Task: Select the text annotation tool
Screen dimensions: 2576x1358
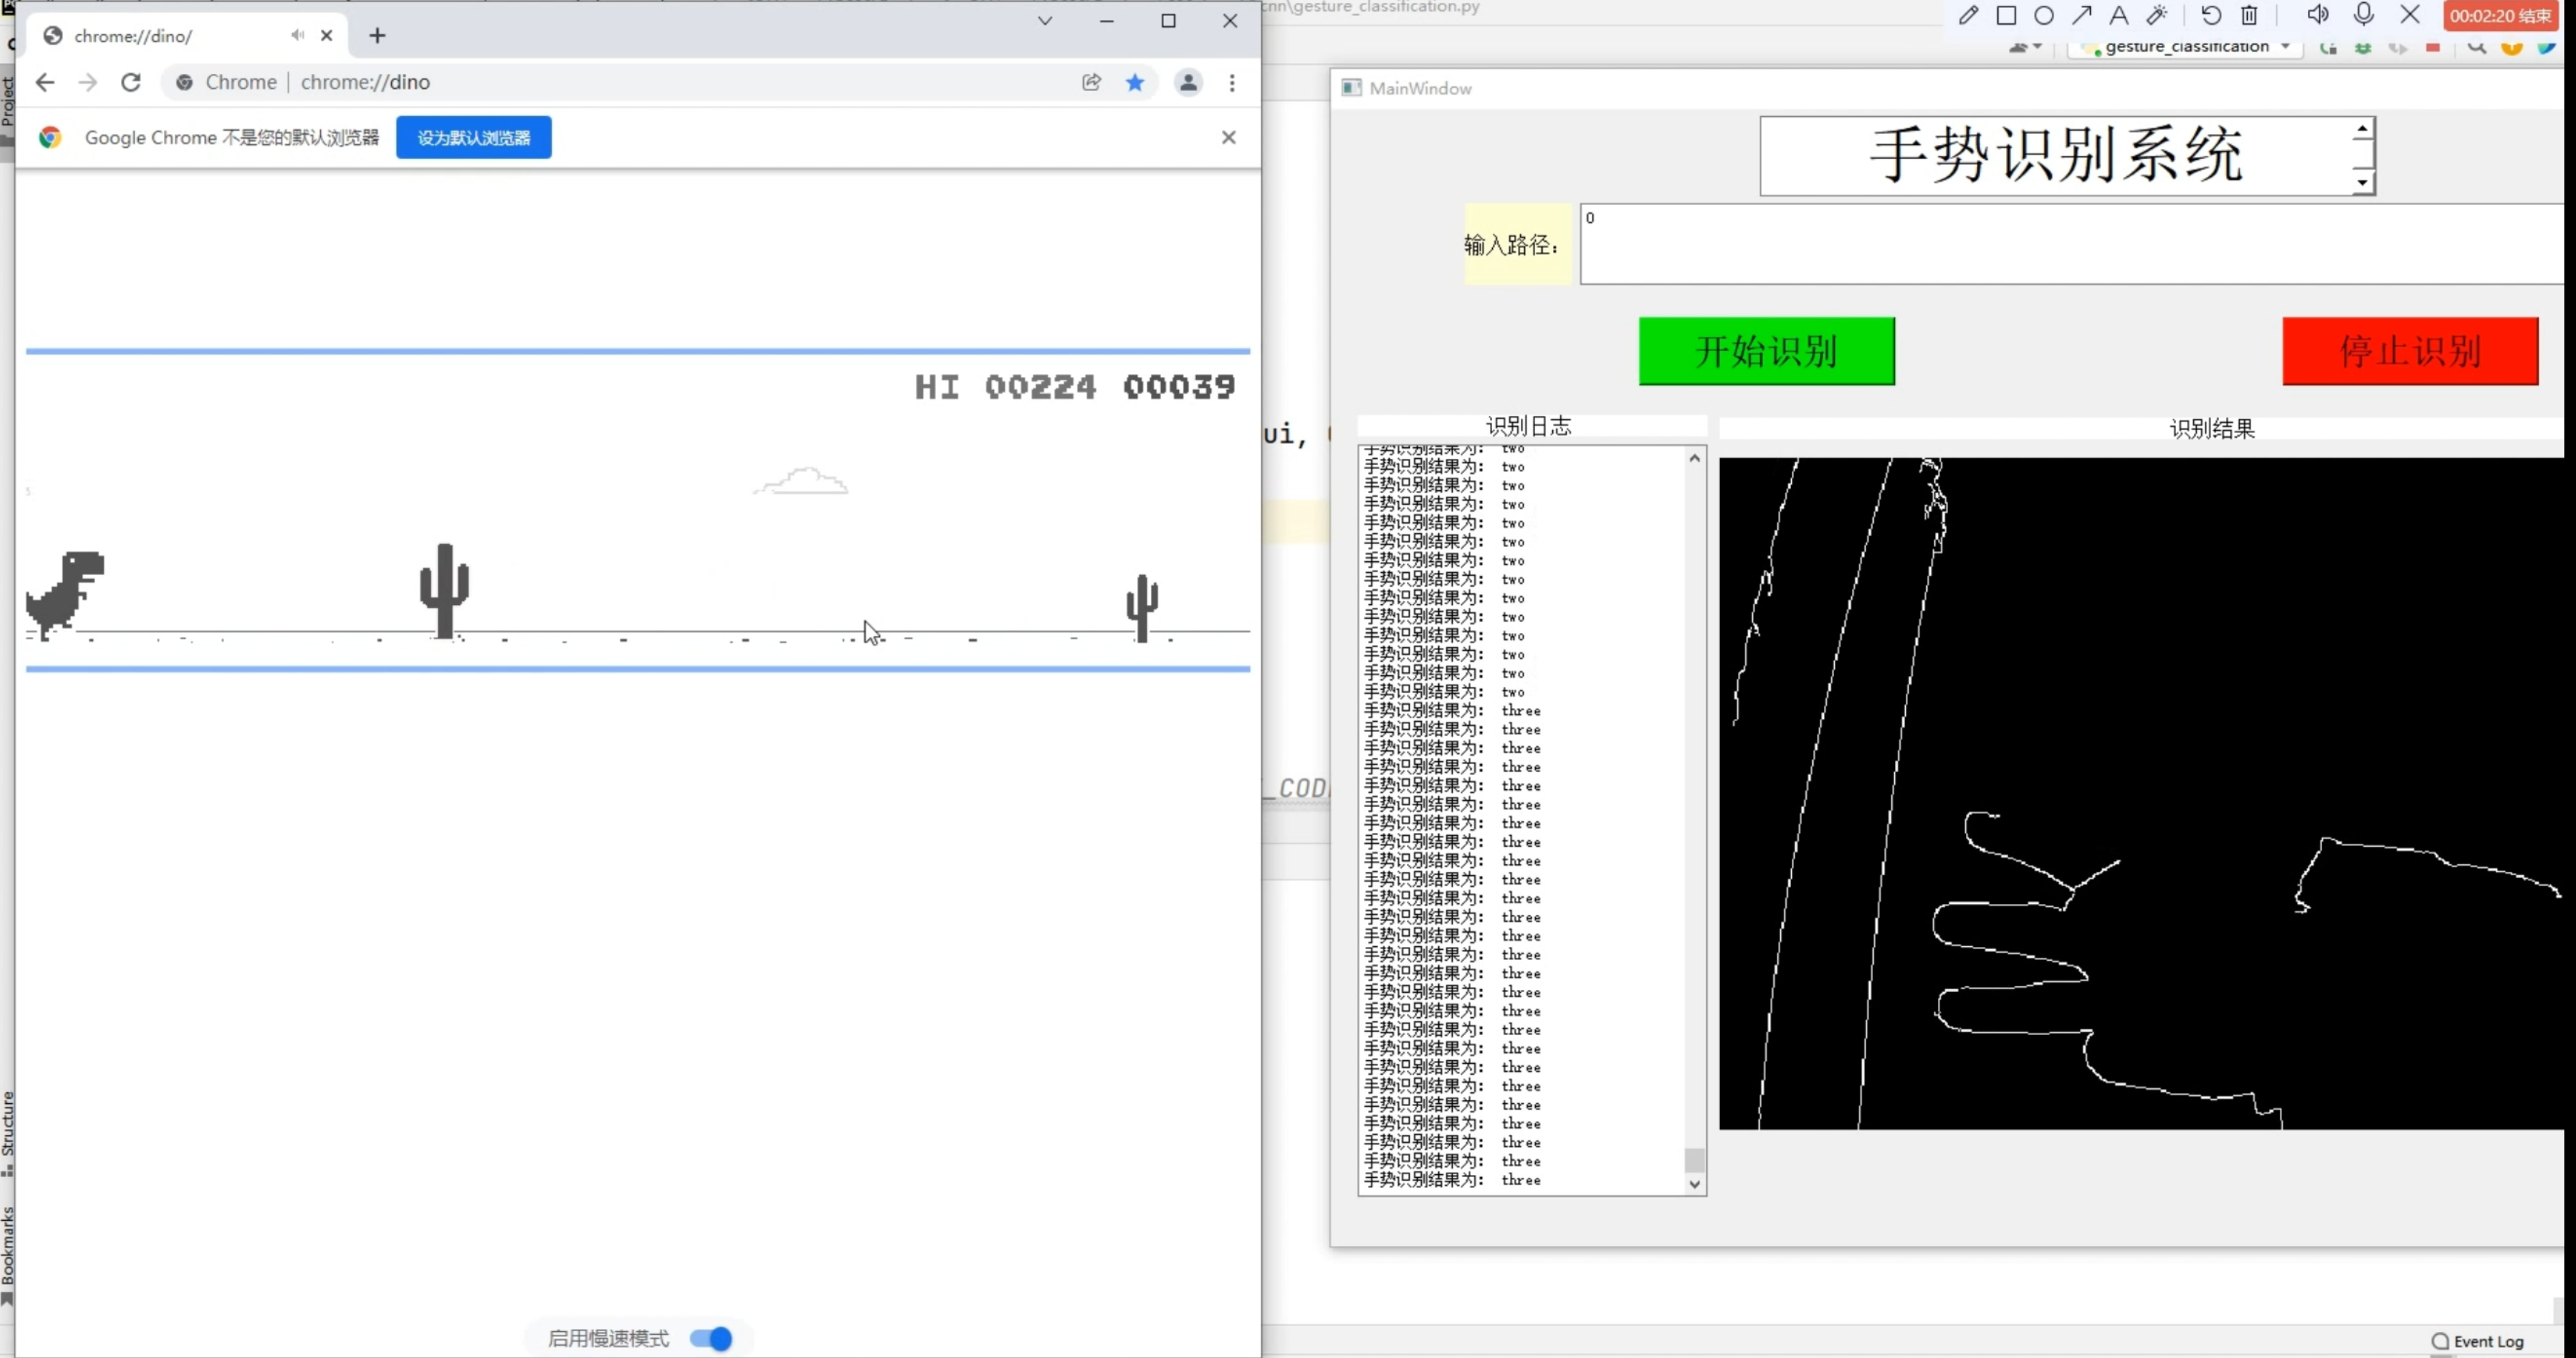Action: (2119, 15)
